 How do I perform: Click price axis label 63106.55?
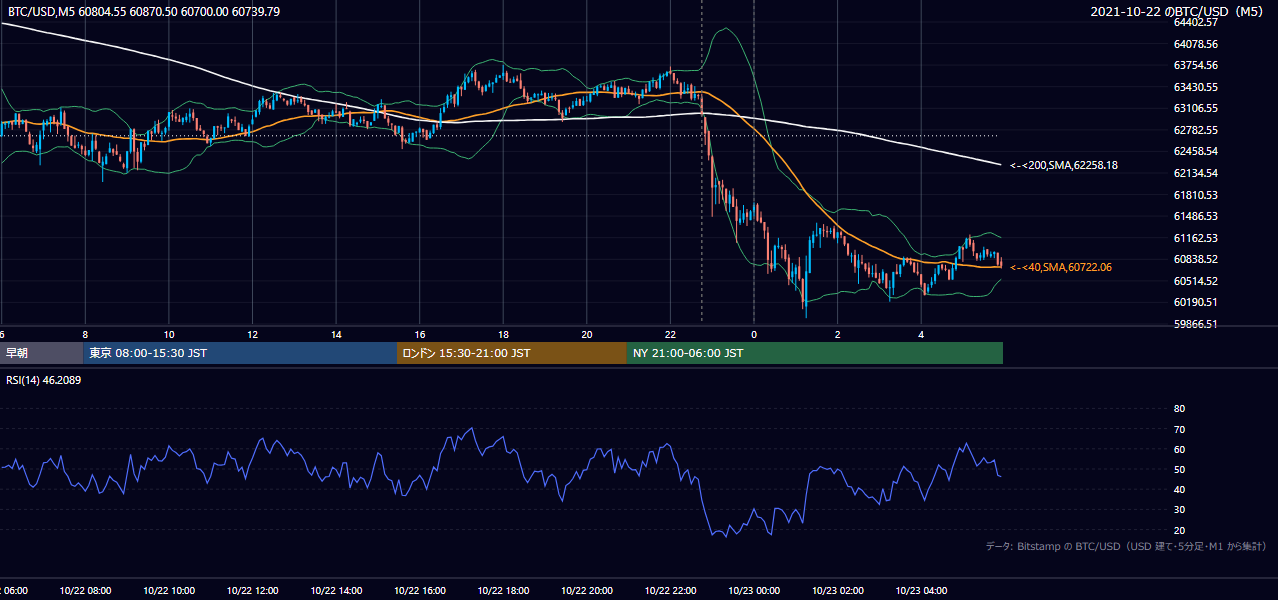1195,108
